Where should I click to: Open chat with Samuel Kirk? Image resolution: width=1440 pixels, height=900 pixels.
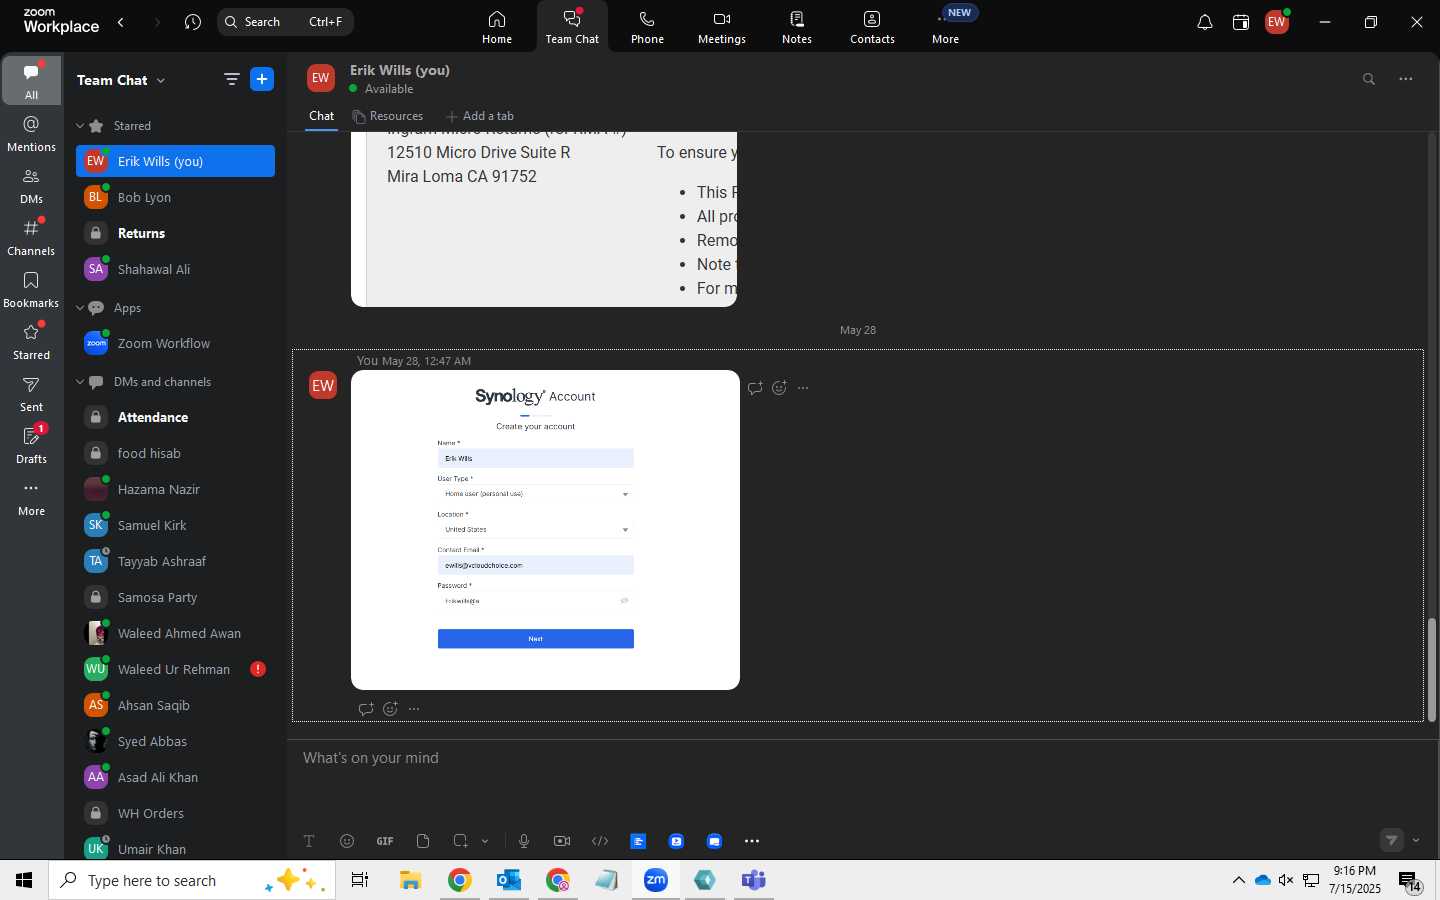click(175, 525)
